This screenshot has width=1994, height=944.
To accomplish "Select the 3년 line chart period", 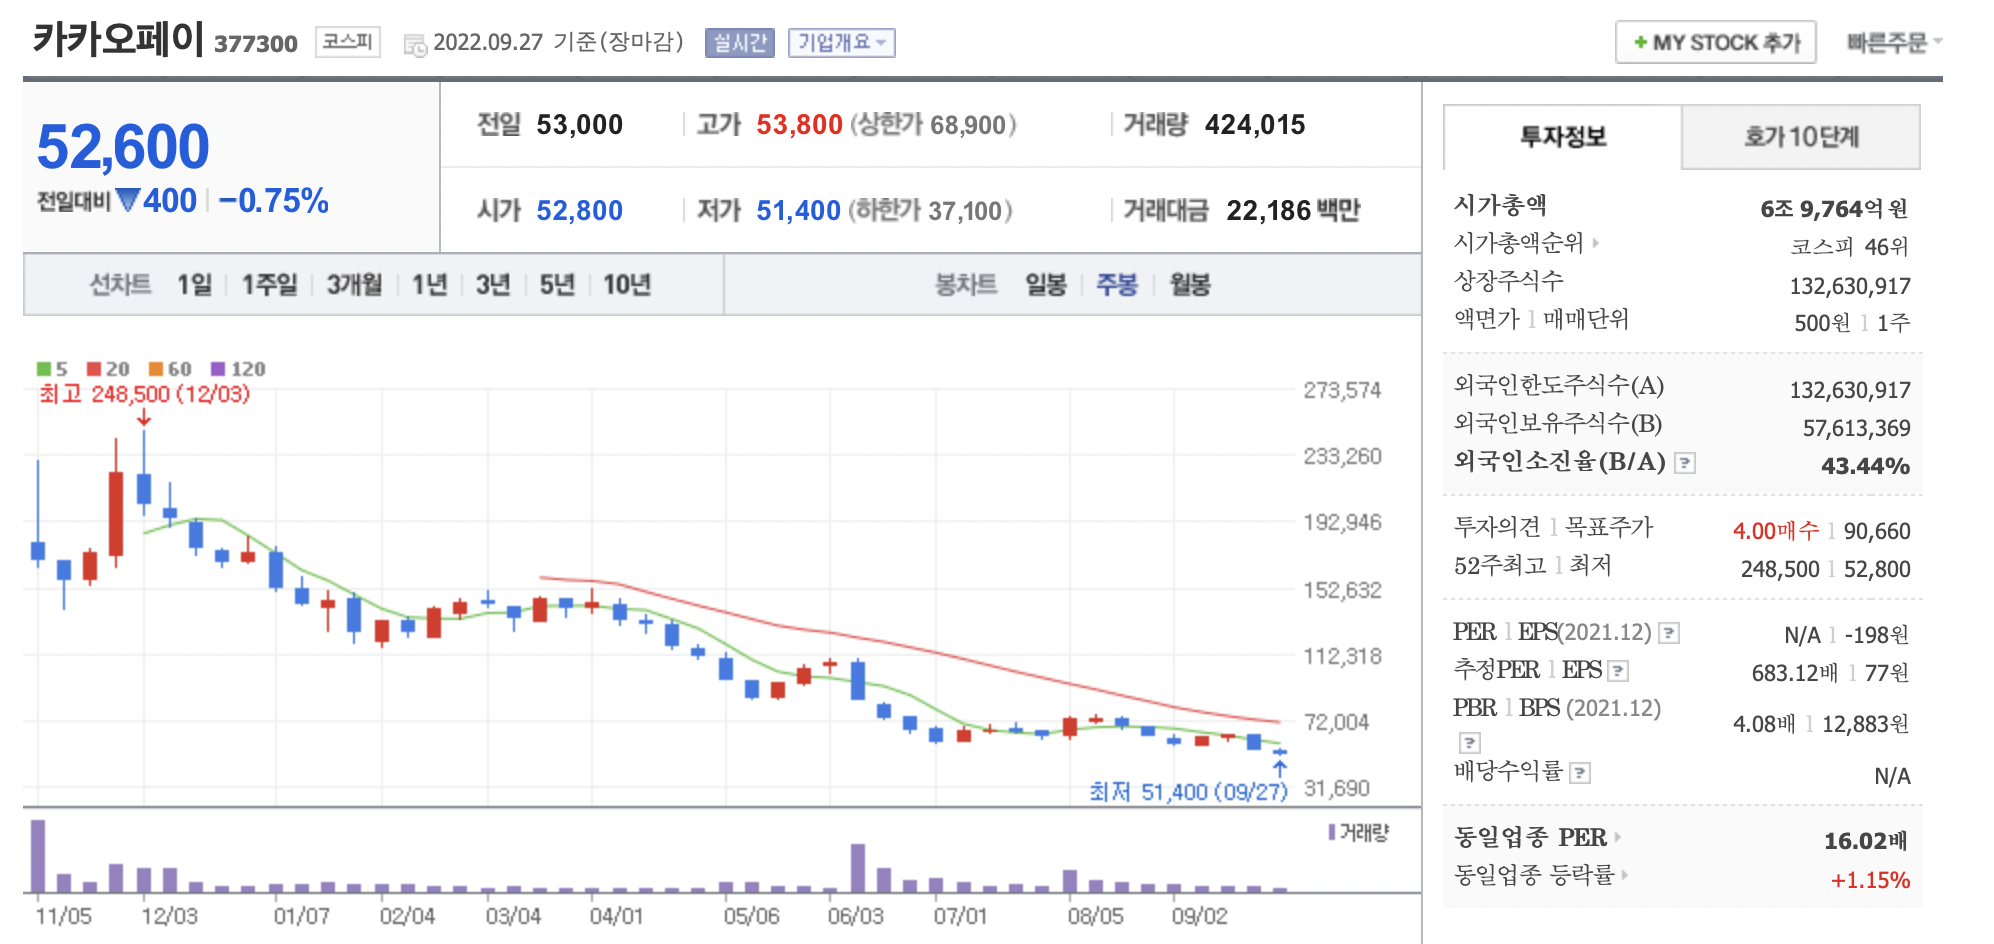I will click(x=493, y=285).
